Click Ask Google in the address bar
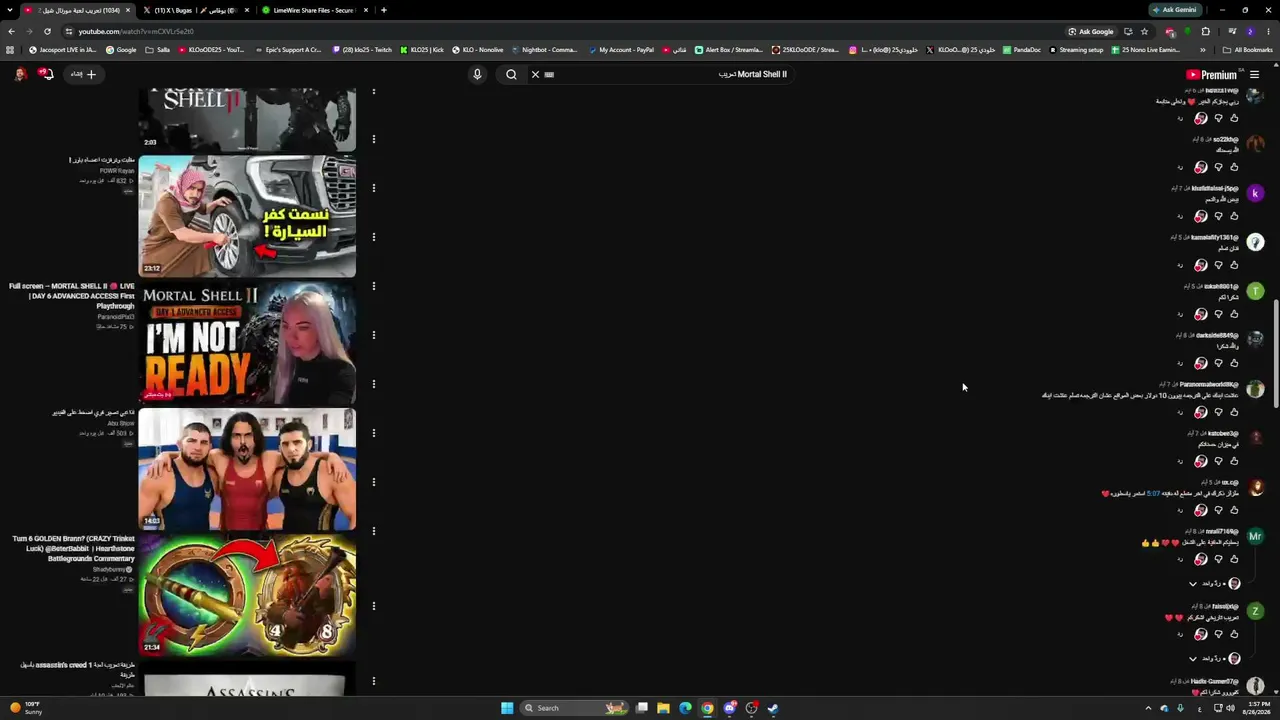 [x=1091, y=31]
